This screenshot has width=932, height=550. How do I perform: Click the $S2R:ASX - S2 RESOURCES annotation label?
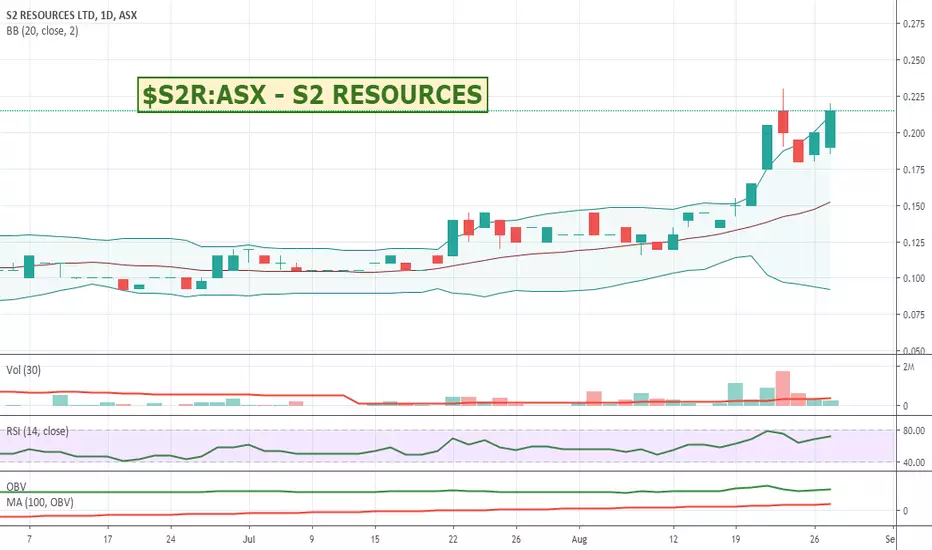(x=312, y=95)
